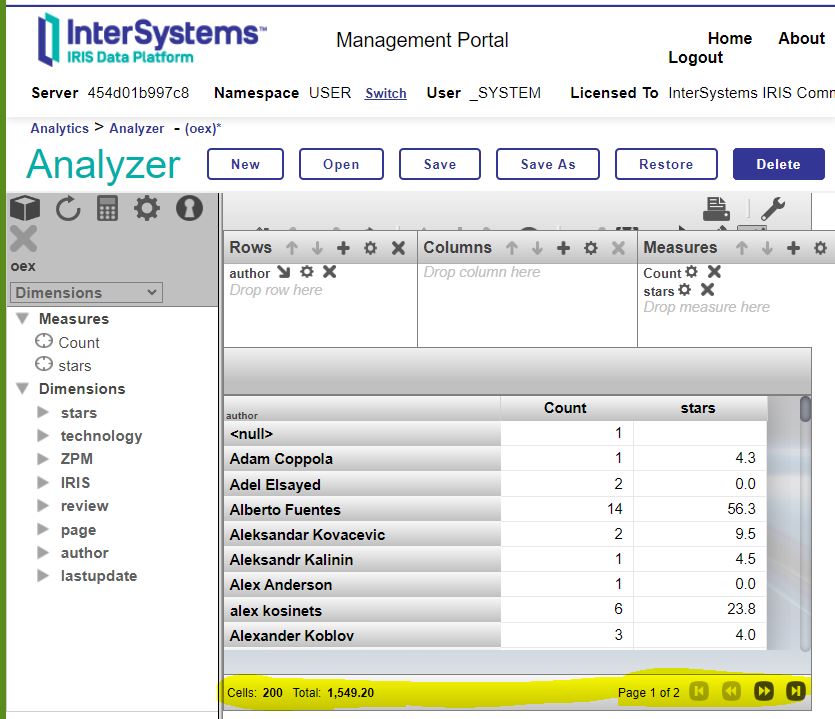Viewport: 835px width, 719px height.
Task: Click the Home menu link
Action: coord(729,39)
